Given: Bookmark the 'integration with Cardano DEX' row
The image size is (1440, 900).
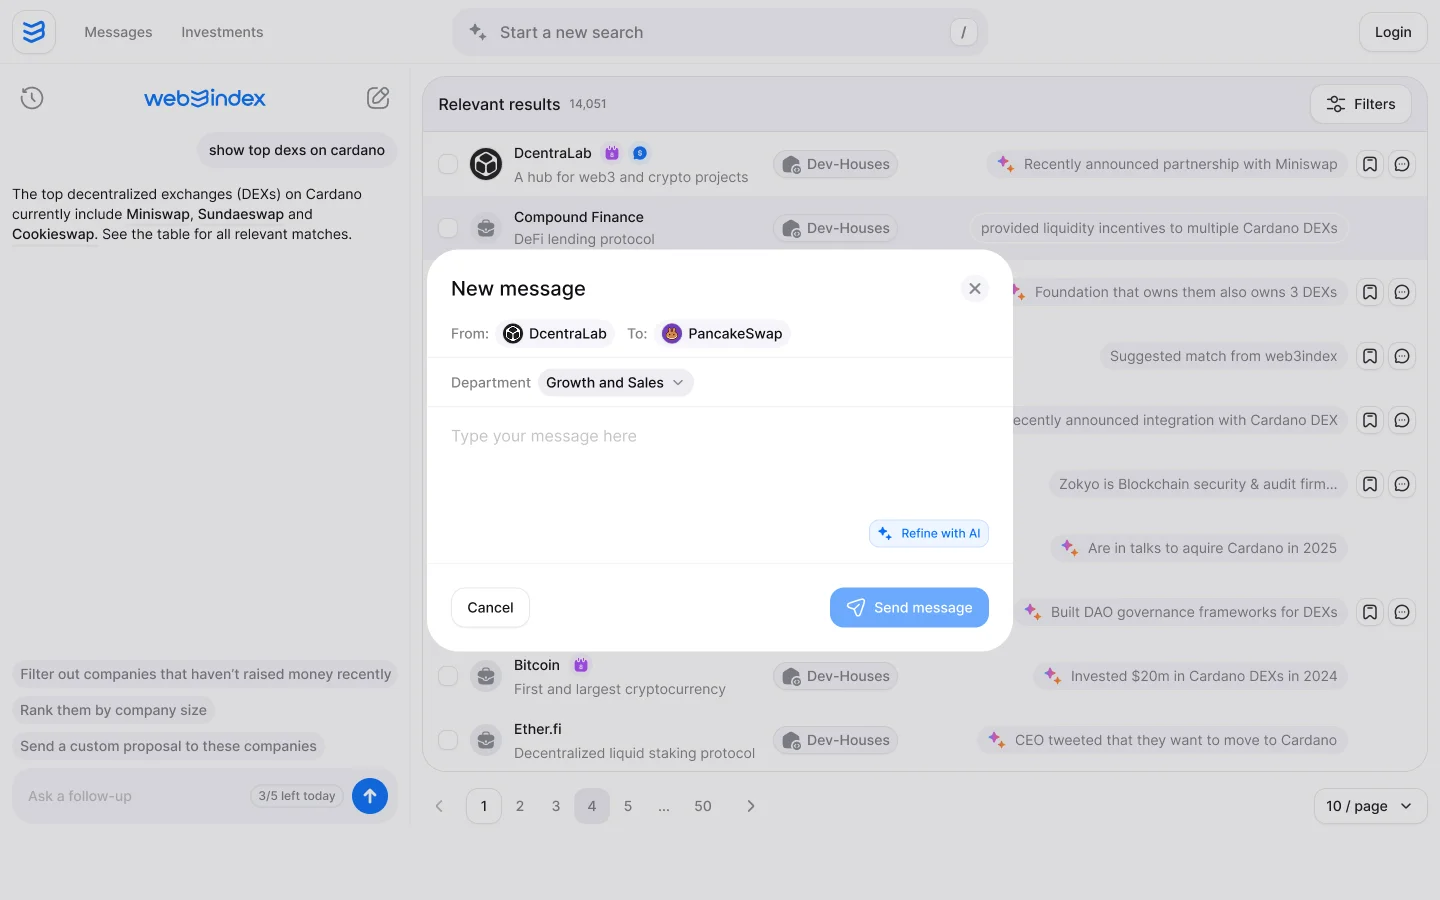Looking at the screenshot, I should click(x=1370, y=420).
